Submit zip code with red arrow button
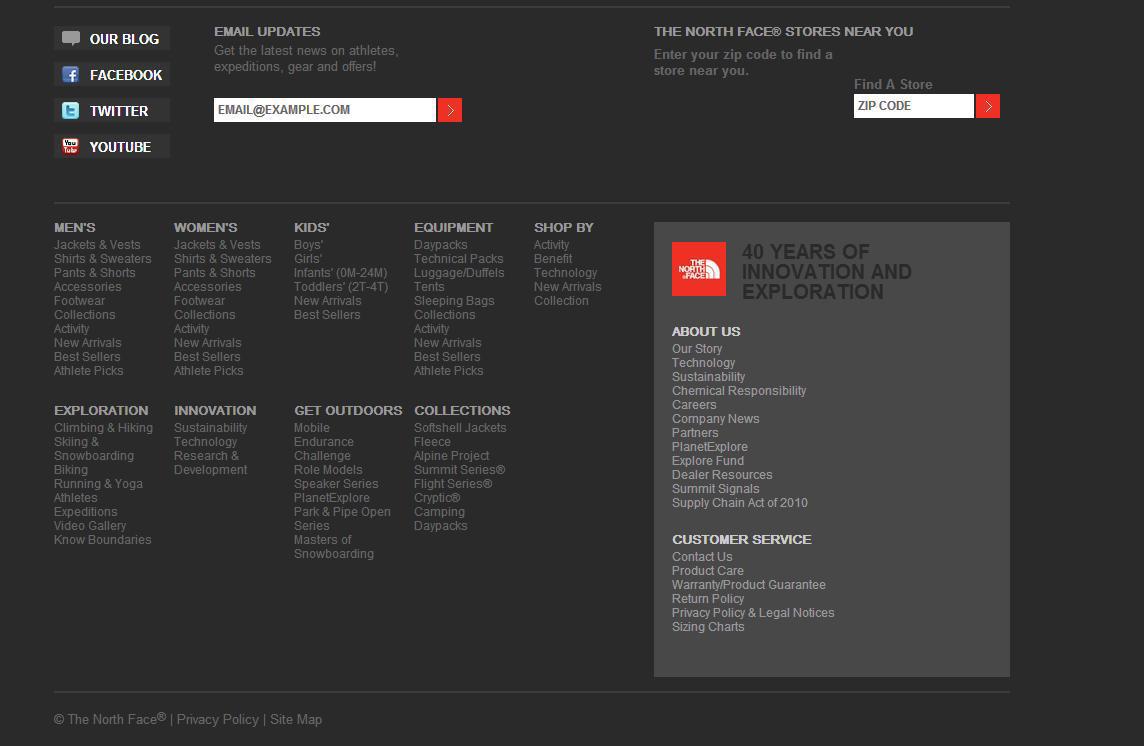The image size is (1144, 746). (987, 106)
